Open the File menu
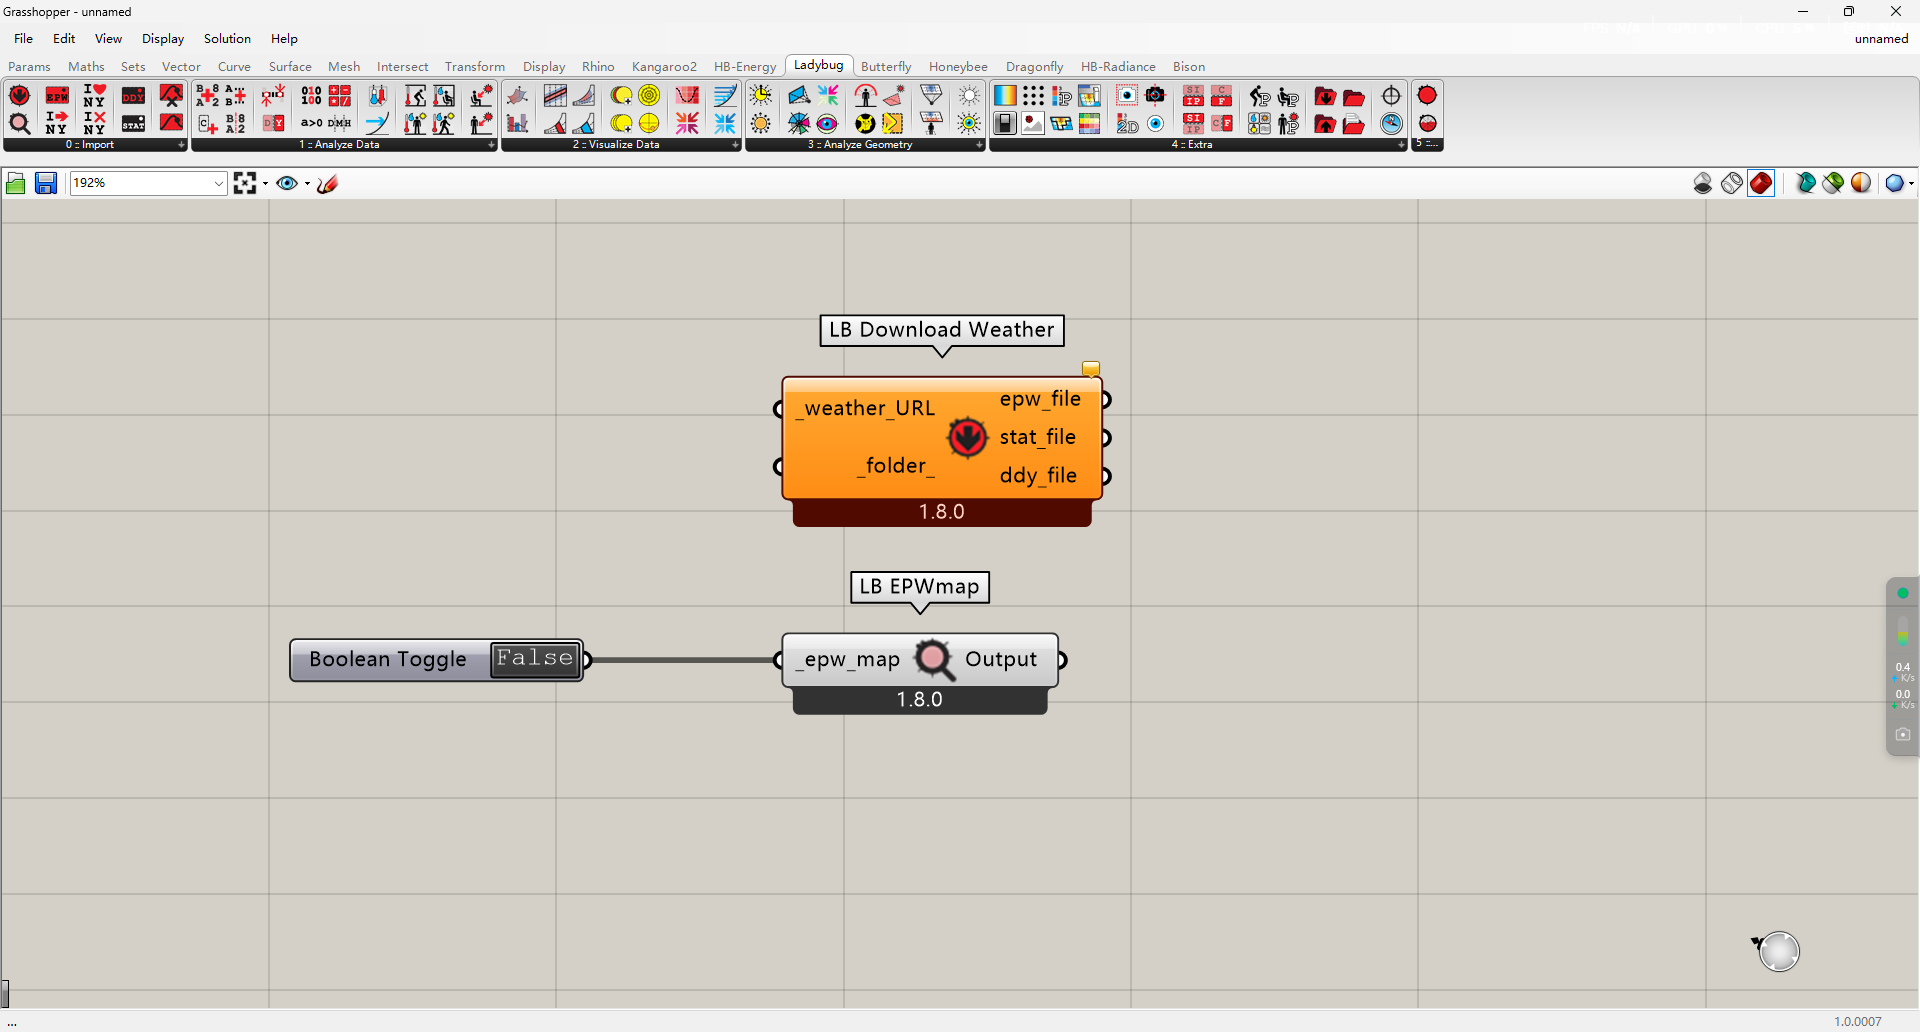Image resolution: width=1920 pixels, height=1032 pixels. tap(24, 39)
